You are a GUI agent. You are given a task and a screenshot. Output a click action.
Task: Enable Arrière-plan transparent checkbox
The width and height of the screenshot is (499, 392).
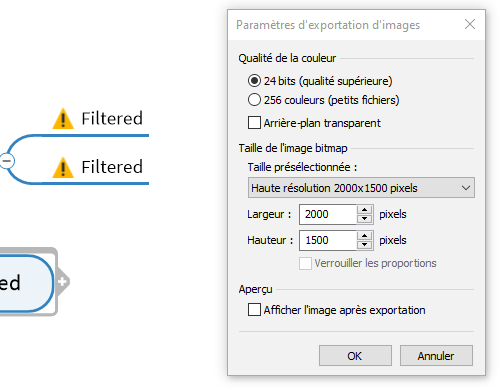point(254,123)
